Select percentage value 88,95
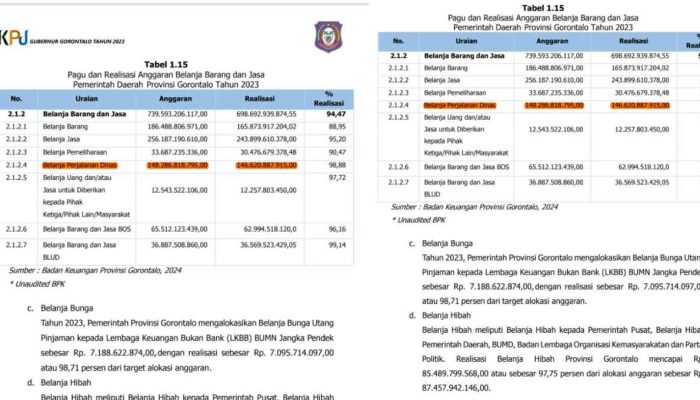This screenshot has width=700, height=400. click(337, 127)
